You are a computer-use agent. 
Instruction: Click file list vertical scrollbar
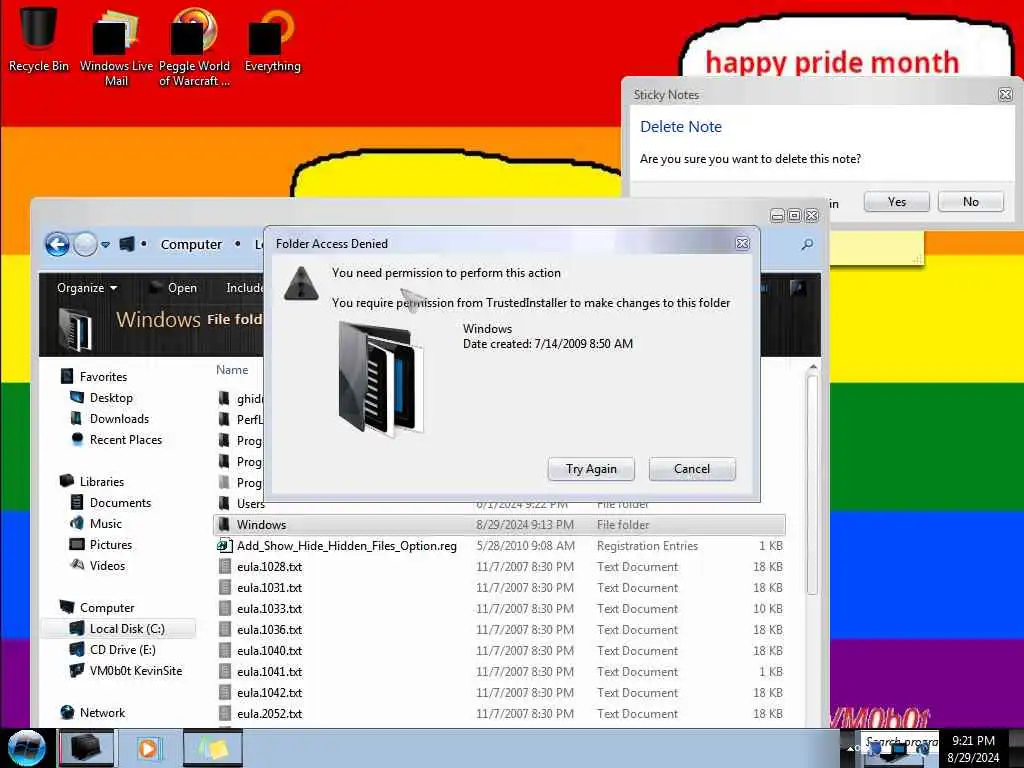click(812, 487)
